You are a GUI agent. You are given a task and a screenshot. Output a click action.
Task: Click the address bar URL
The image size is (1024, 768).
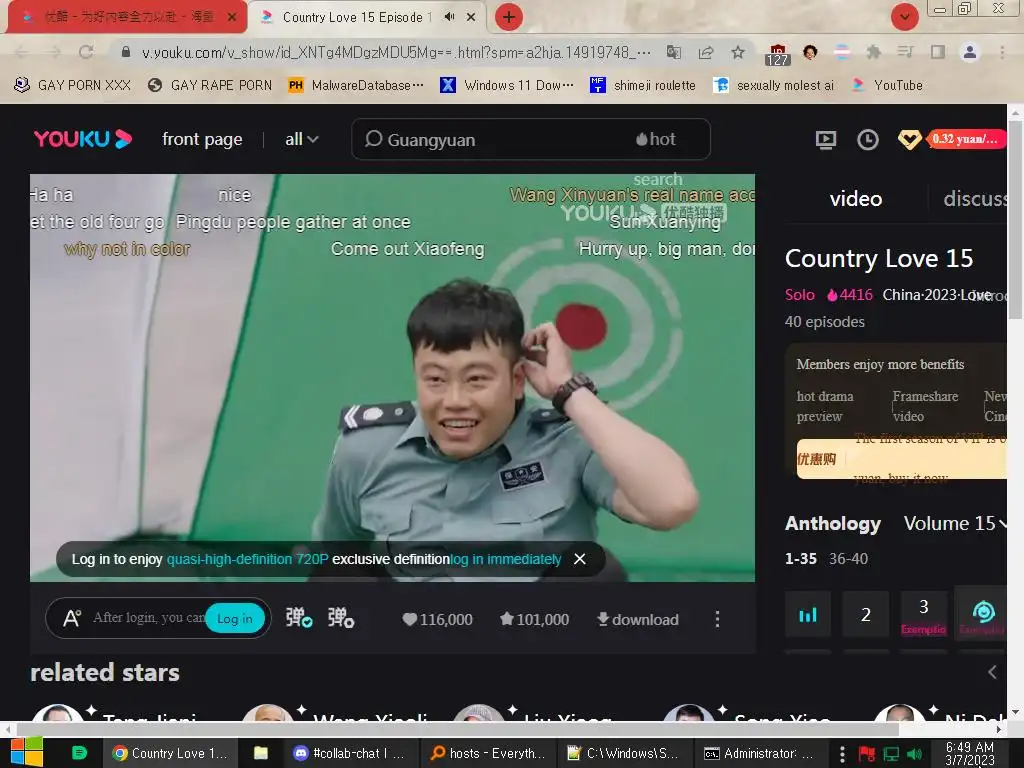[x=396, y=52]
